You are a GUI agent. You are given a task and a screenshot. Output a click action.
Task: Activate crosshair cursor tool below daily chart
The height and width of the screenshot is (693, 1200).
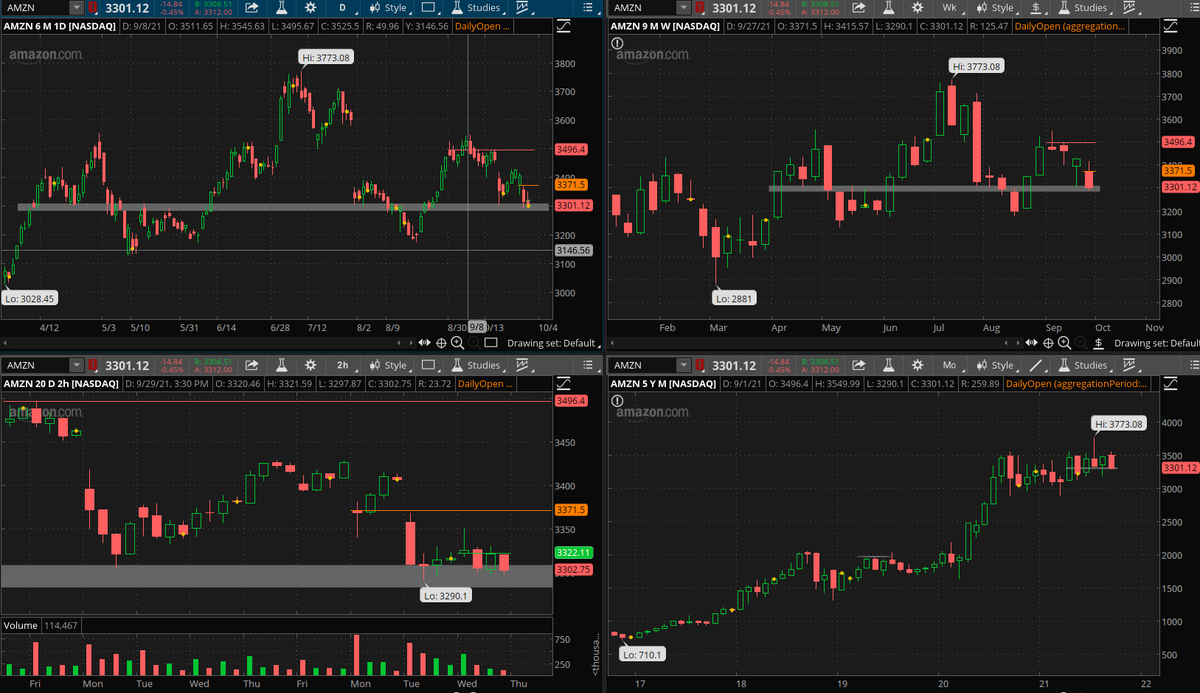click(x=441, y=343)
